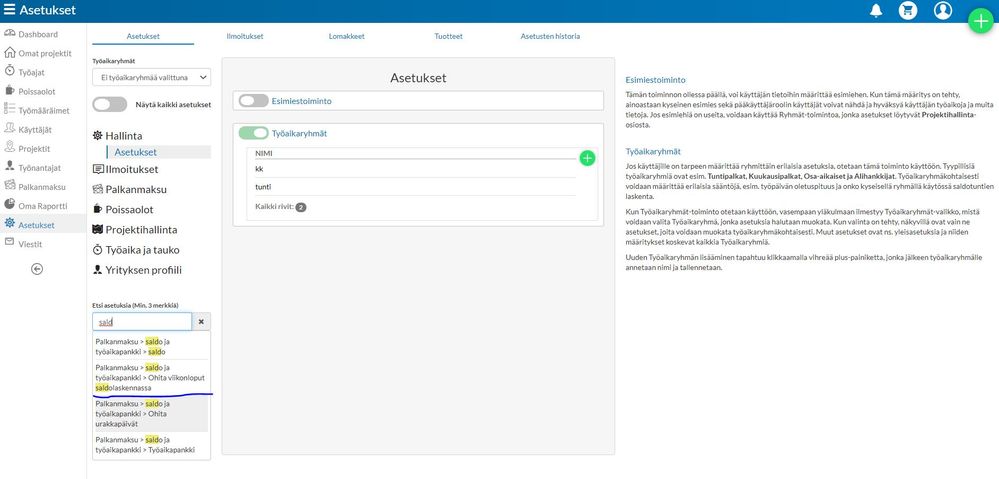Switch to the Asetukset top tab
The height and width of the screenshot is (479, 999).
click(143, 36)
